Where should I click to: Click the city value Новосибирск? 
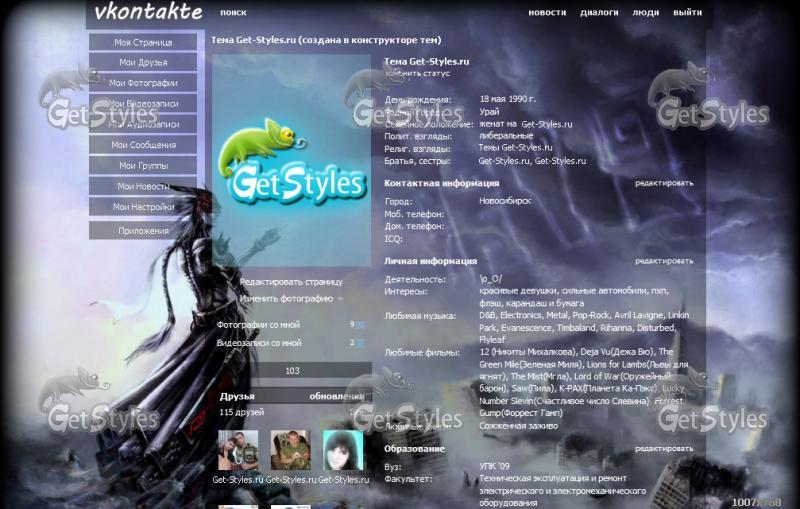[505, 201]
